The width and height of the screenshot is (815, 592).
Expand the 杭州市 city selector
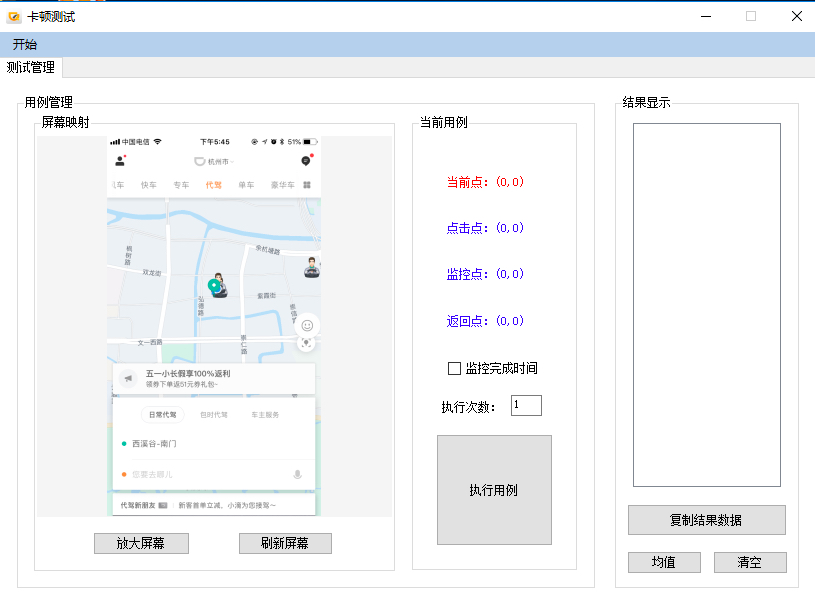click(215, 161)
